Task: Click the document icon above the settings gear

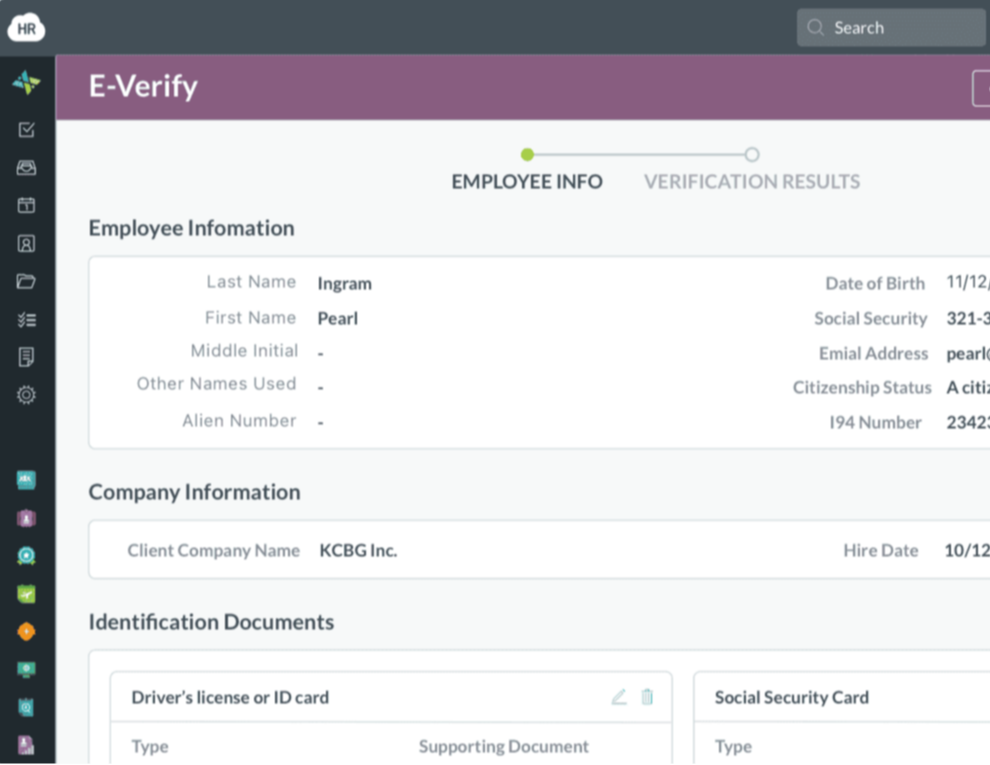Action: coord(27,357)
